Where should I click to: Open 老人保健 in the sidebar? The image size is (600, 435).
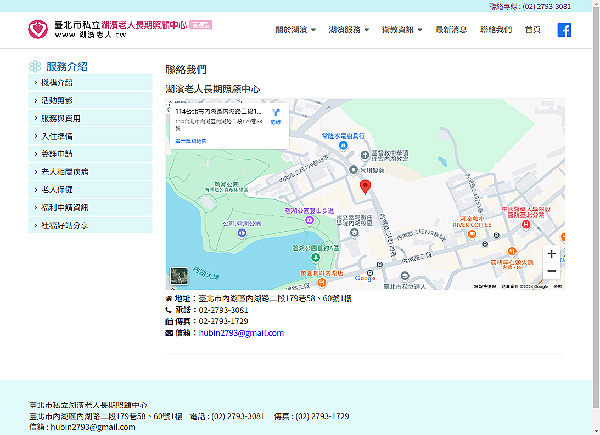click(x=90, y=189)
